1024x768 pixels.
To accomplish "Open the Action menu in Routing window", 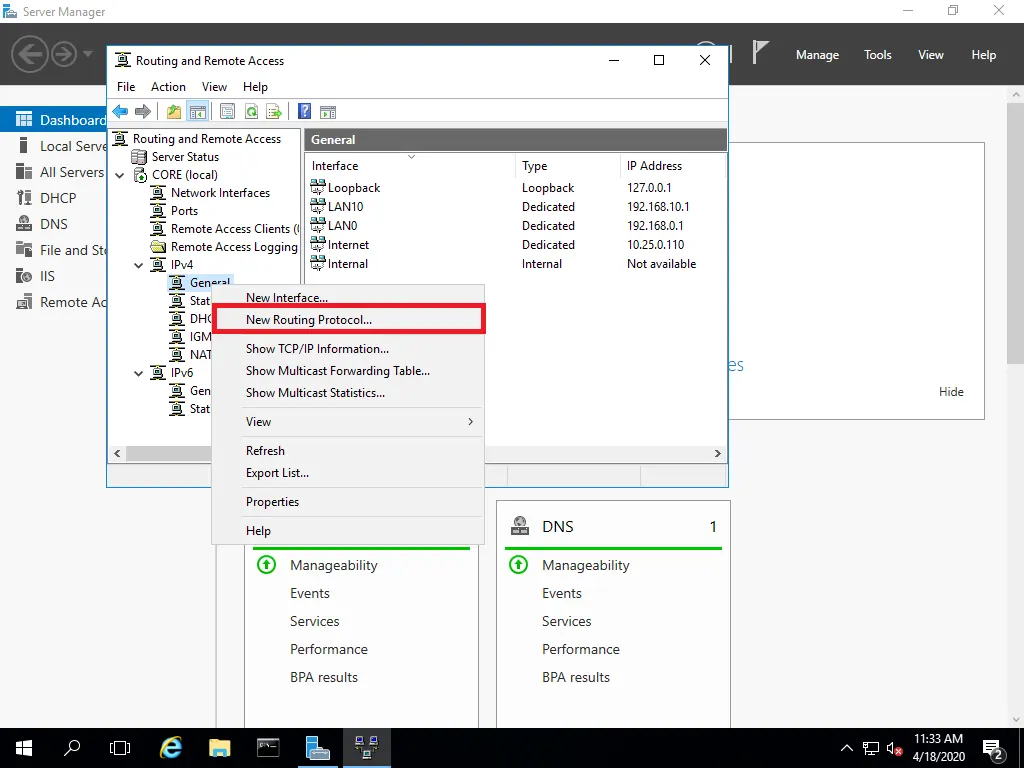I will tap(168, 87).
